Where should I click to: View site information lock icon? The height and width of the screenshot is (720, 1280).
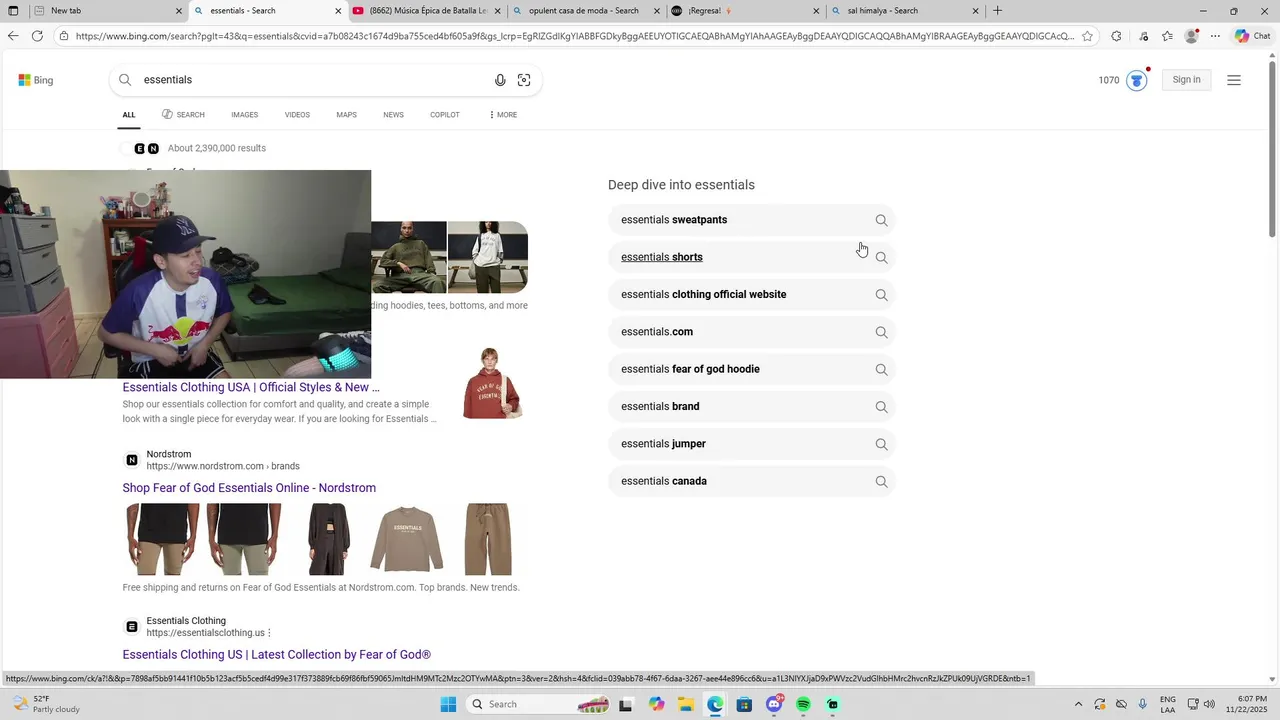click(64, 36)
